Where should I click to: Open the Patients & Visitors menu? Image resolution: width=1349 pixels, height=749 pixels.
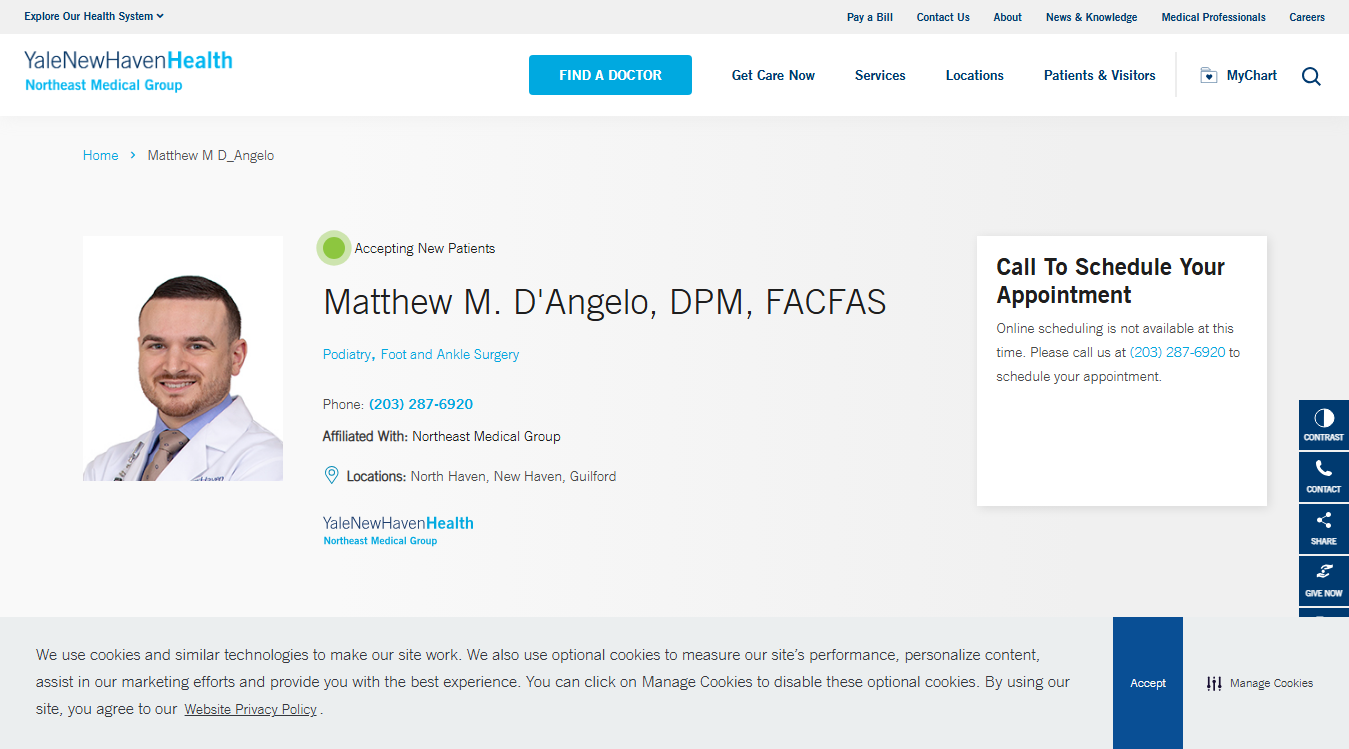(1100, 75)
